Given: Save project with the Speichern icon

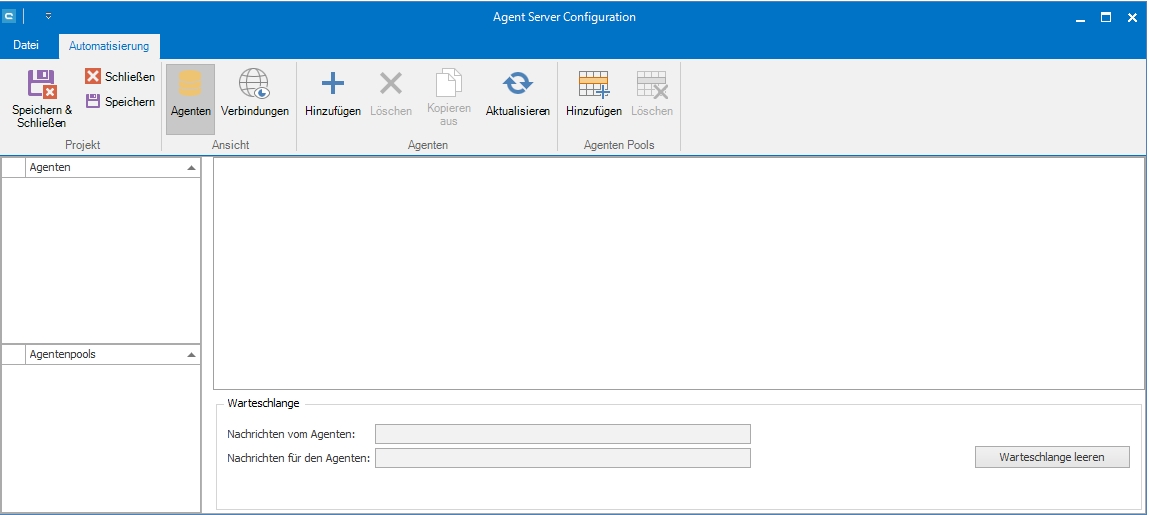Looking at the screenshot, I should (x=93, y=101).
